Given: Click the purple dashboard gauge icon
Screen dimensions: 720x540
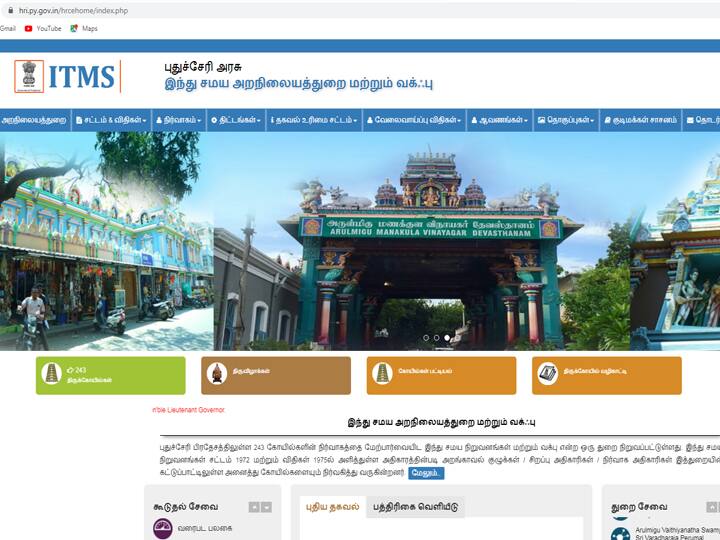Looking at the screenshot, I should [163, 529].
